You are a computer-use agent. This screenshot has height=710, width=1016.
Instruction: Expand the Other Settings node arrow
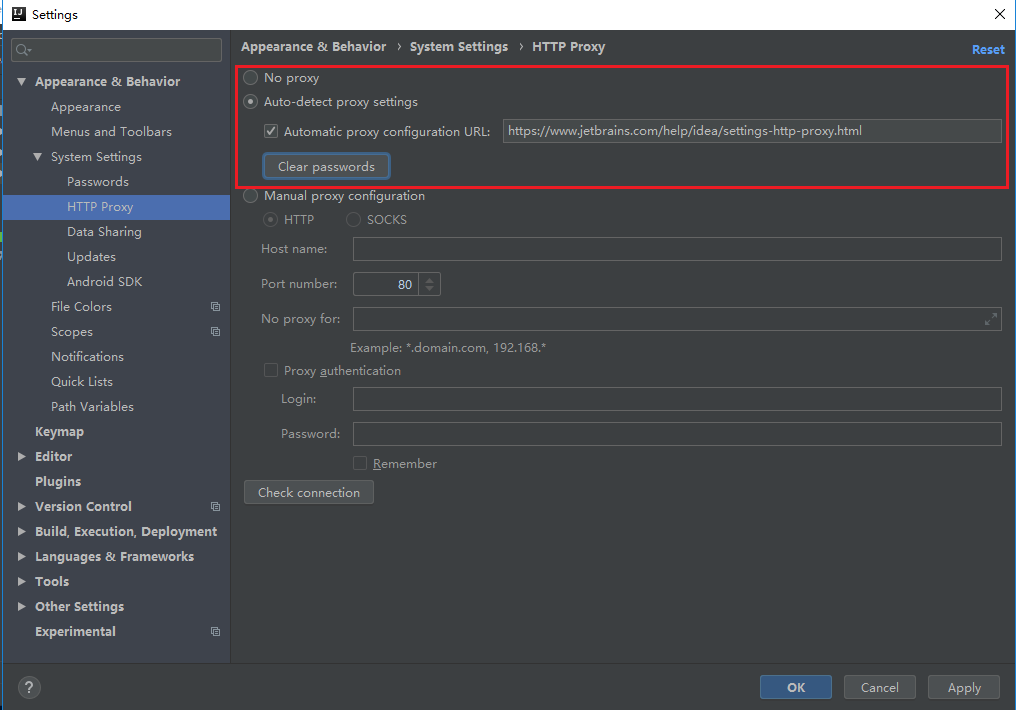21,607
